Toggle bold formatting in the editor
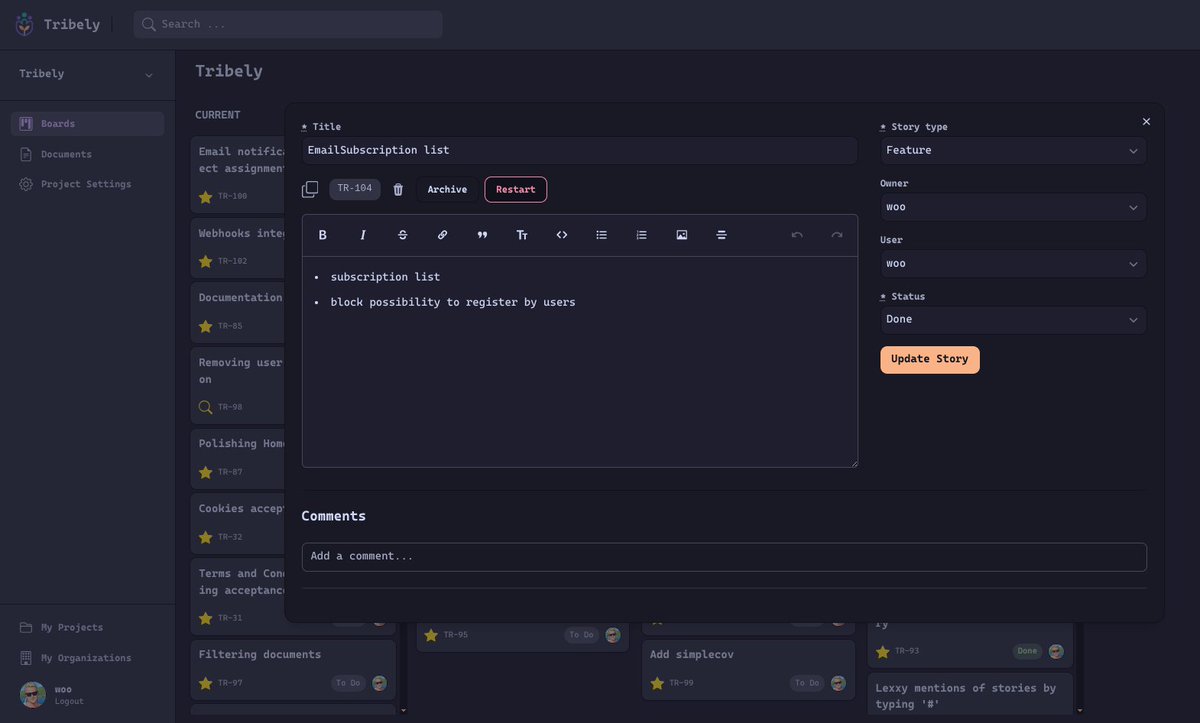 pos(322,235)
